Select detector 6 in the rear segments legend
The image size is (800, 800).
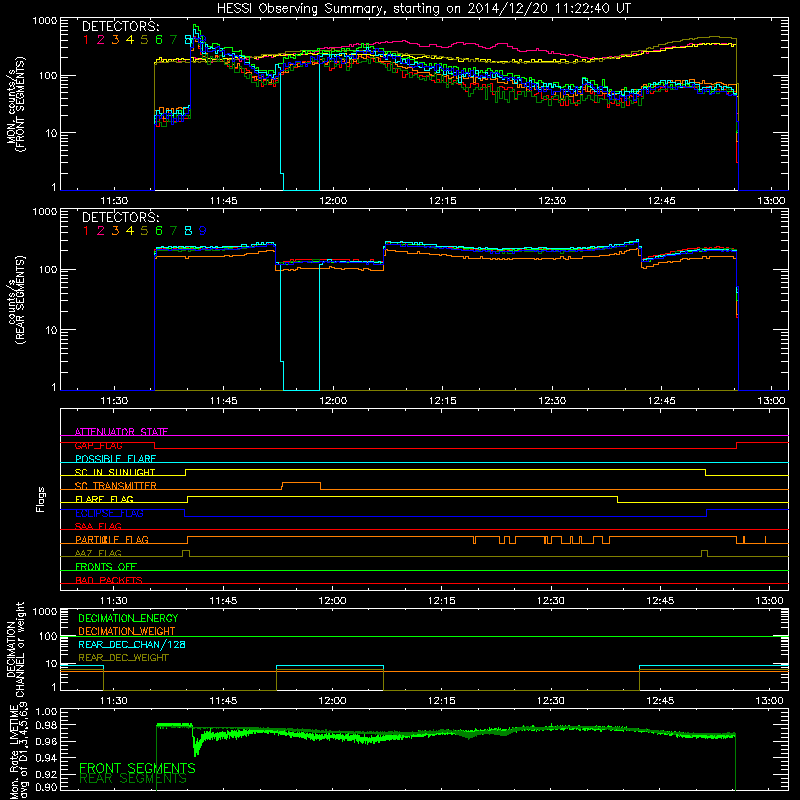click(159, 231)
